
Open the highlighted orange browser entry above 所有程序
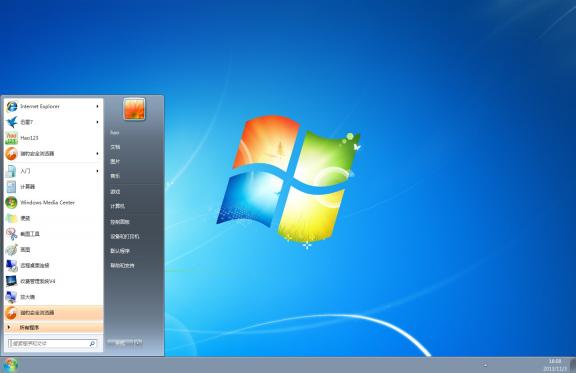pyautogui.click(x=53, y=313)
